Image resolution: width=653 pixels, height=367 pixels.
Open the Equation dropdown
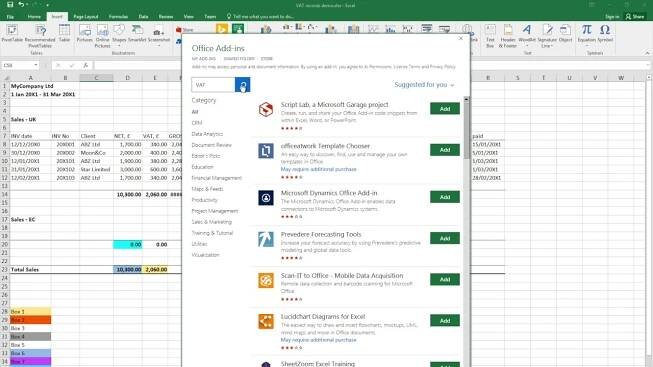click(x=586, y=35)
